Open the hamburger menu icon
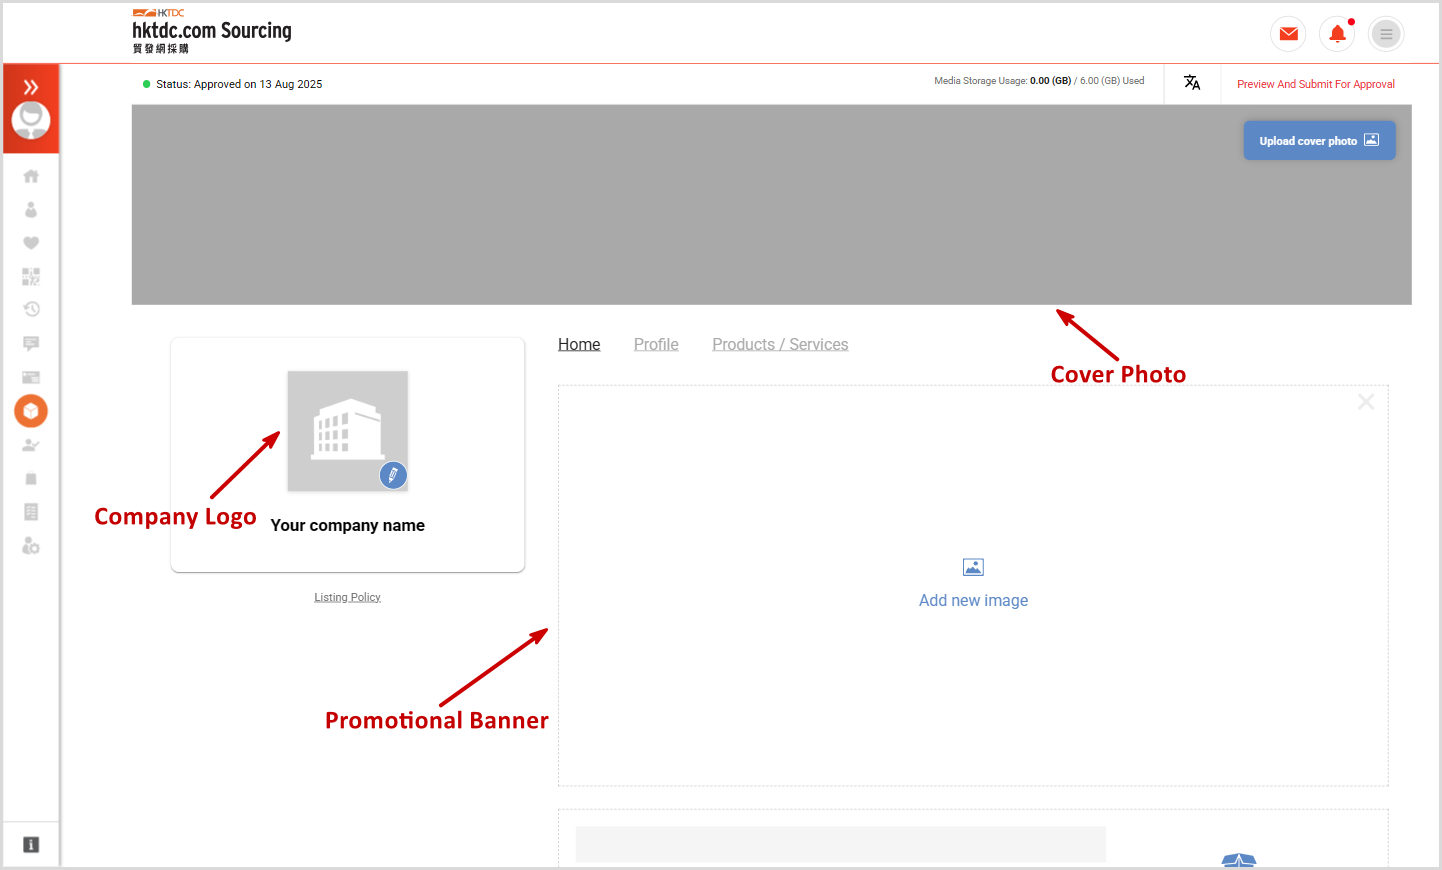Viewport: 1442px width, 870px height. click(1386, 34)
